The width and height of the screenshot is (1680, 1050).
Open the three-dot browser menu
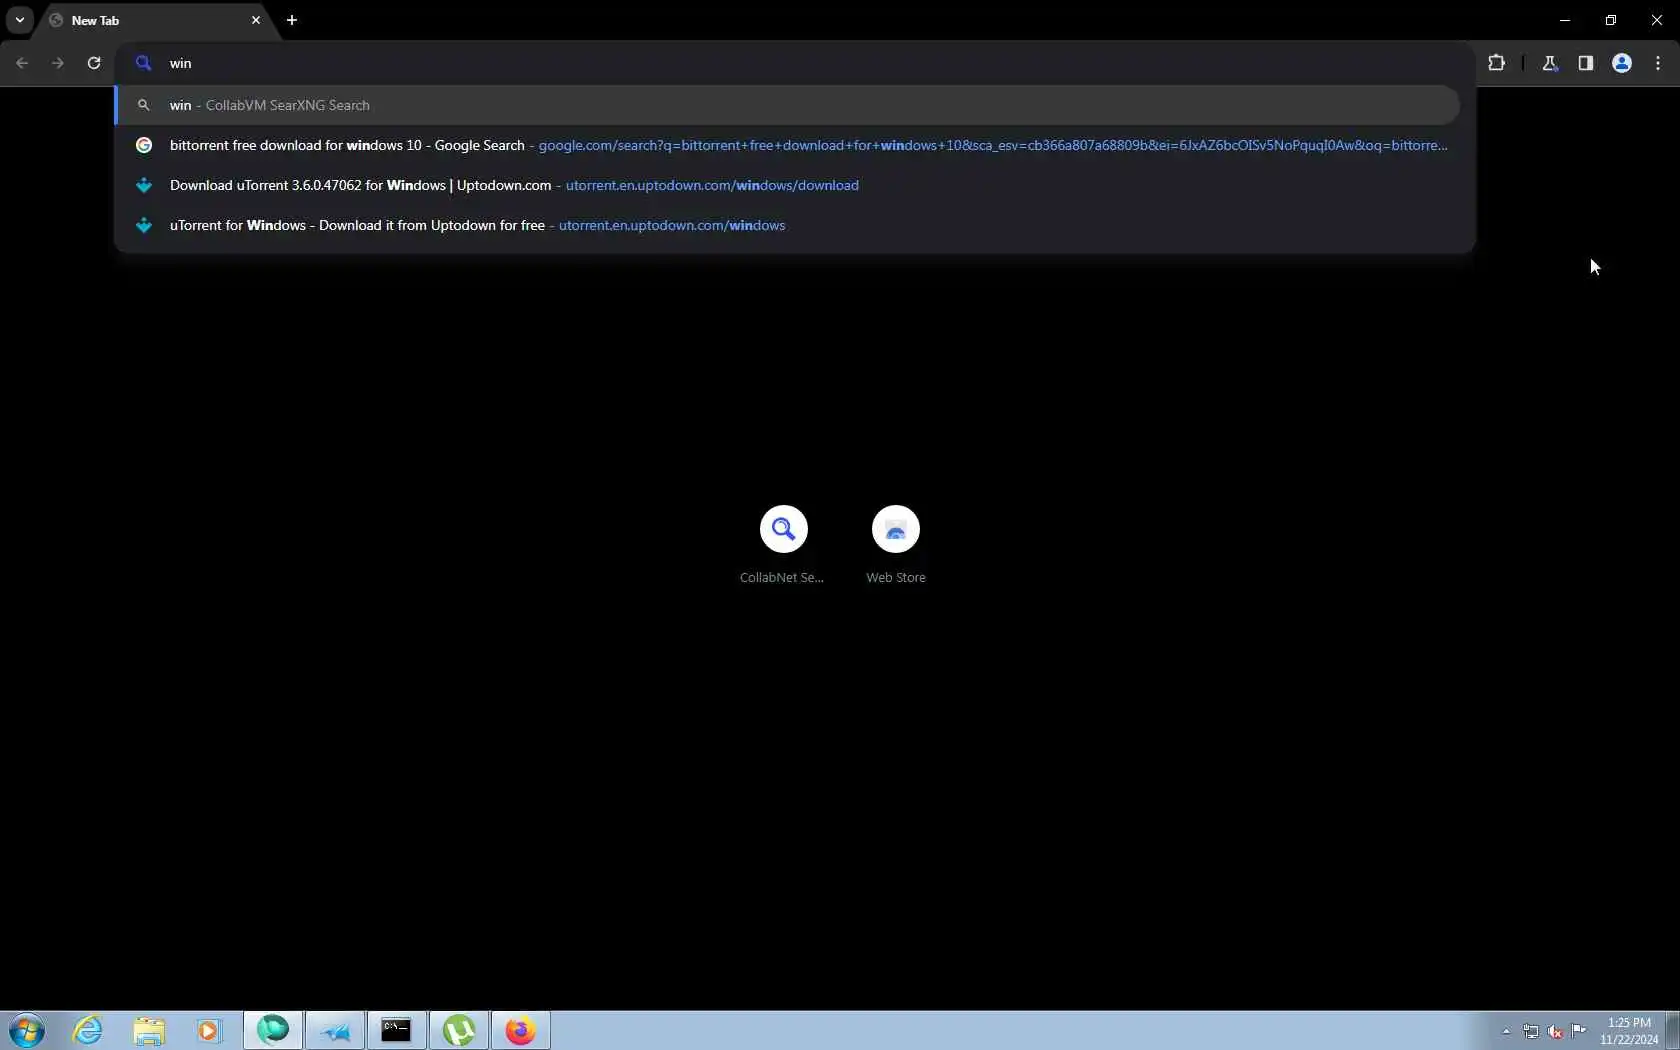point(1658,63)
